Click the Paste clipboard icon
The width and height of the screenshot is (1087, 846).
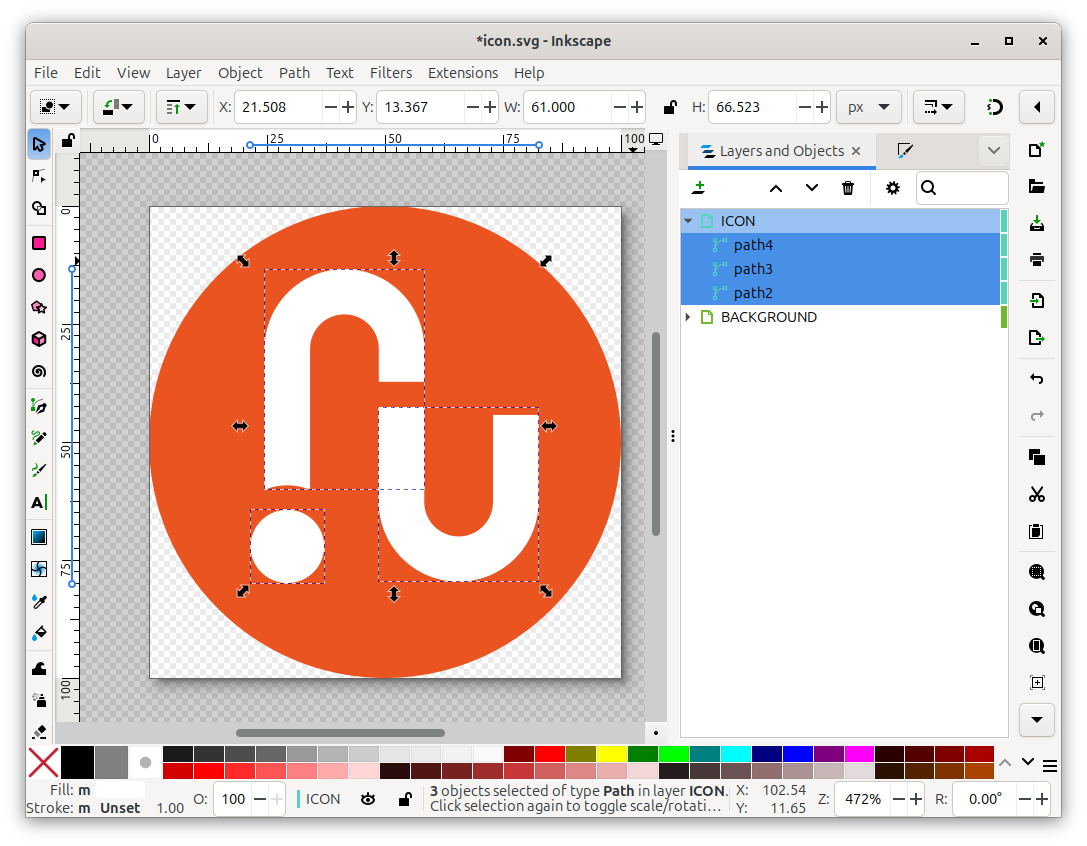(1036, 532)
